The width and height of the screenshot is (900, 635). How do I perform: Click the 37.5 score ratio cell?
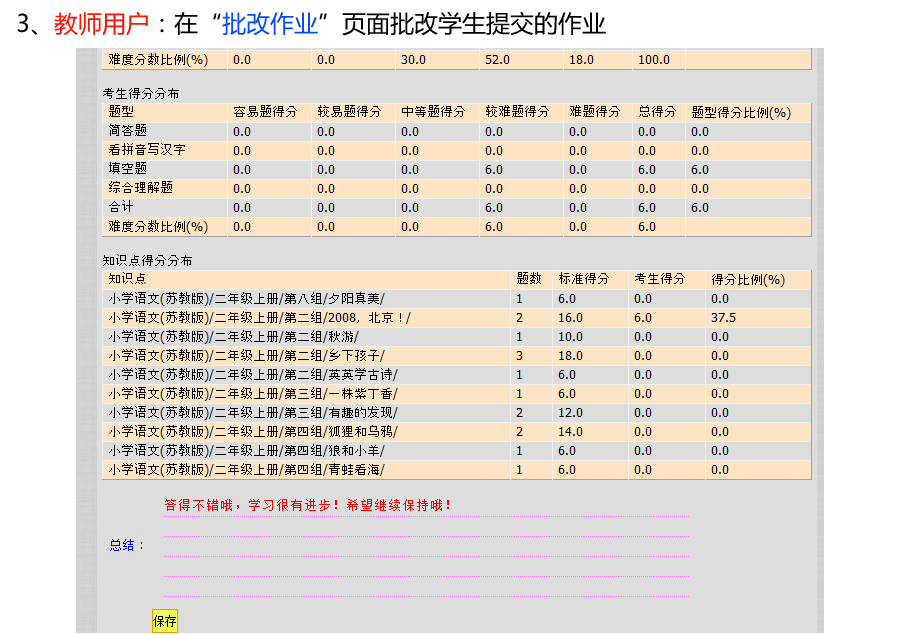click(x=724, y=318)
